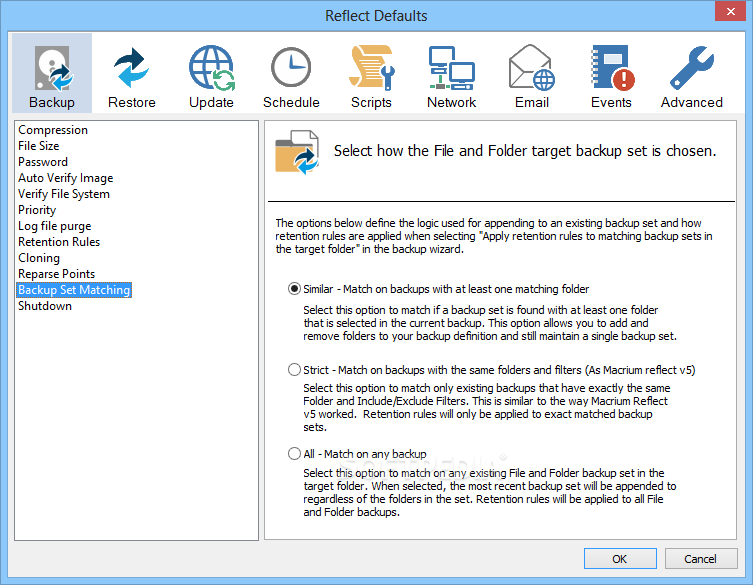Open the Backup settings category

(52, 73)
